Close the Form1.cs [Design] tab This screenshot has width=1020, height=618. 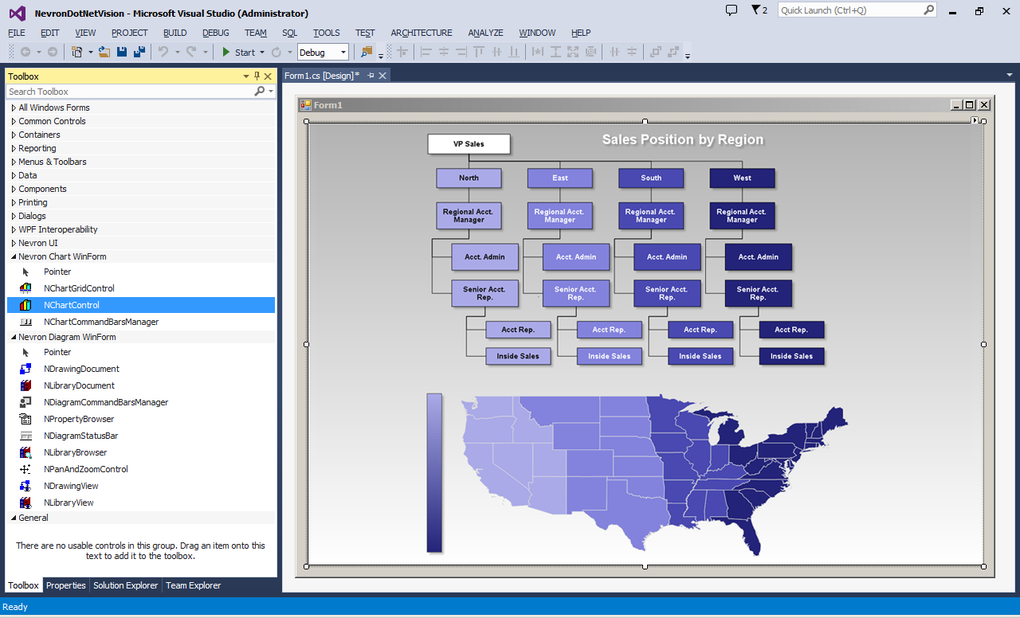coord(382,75)
